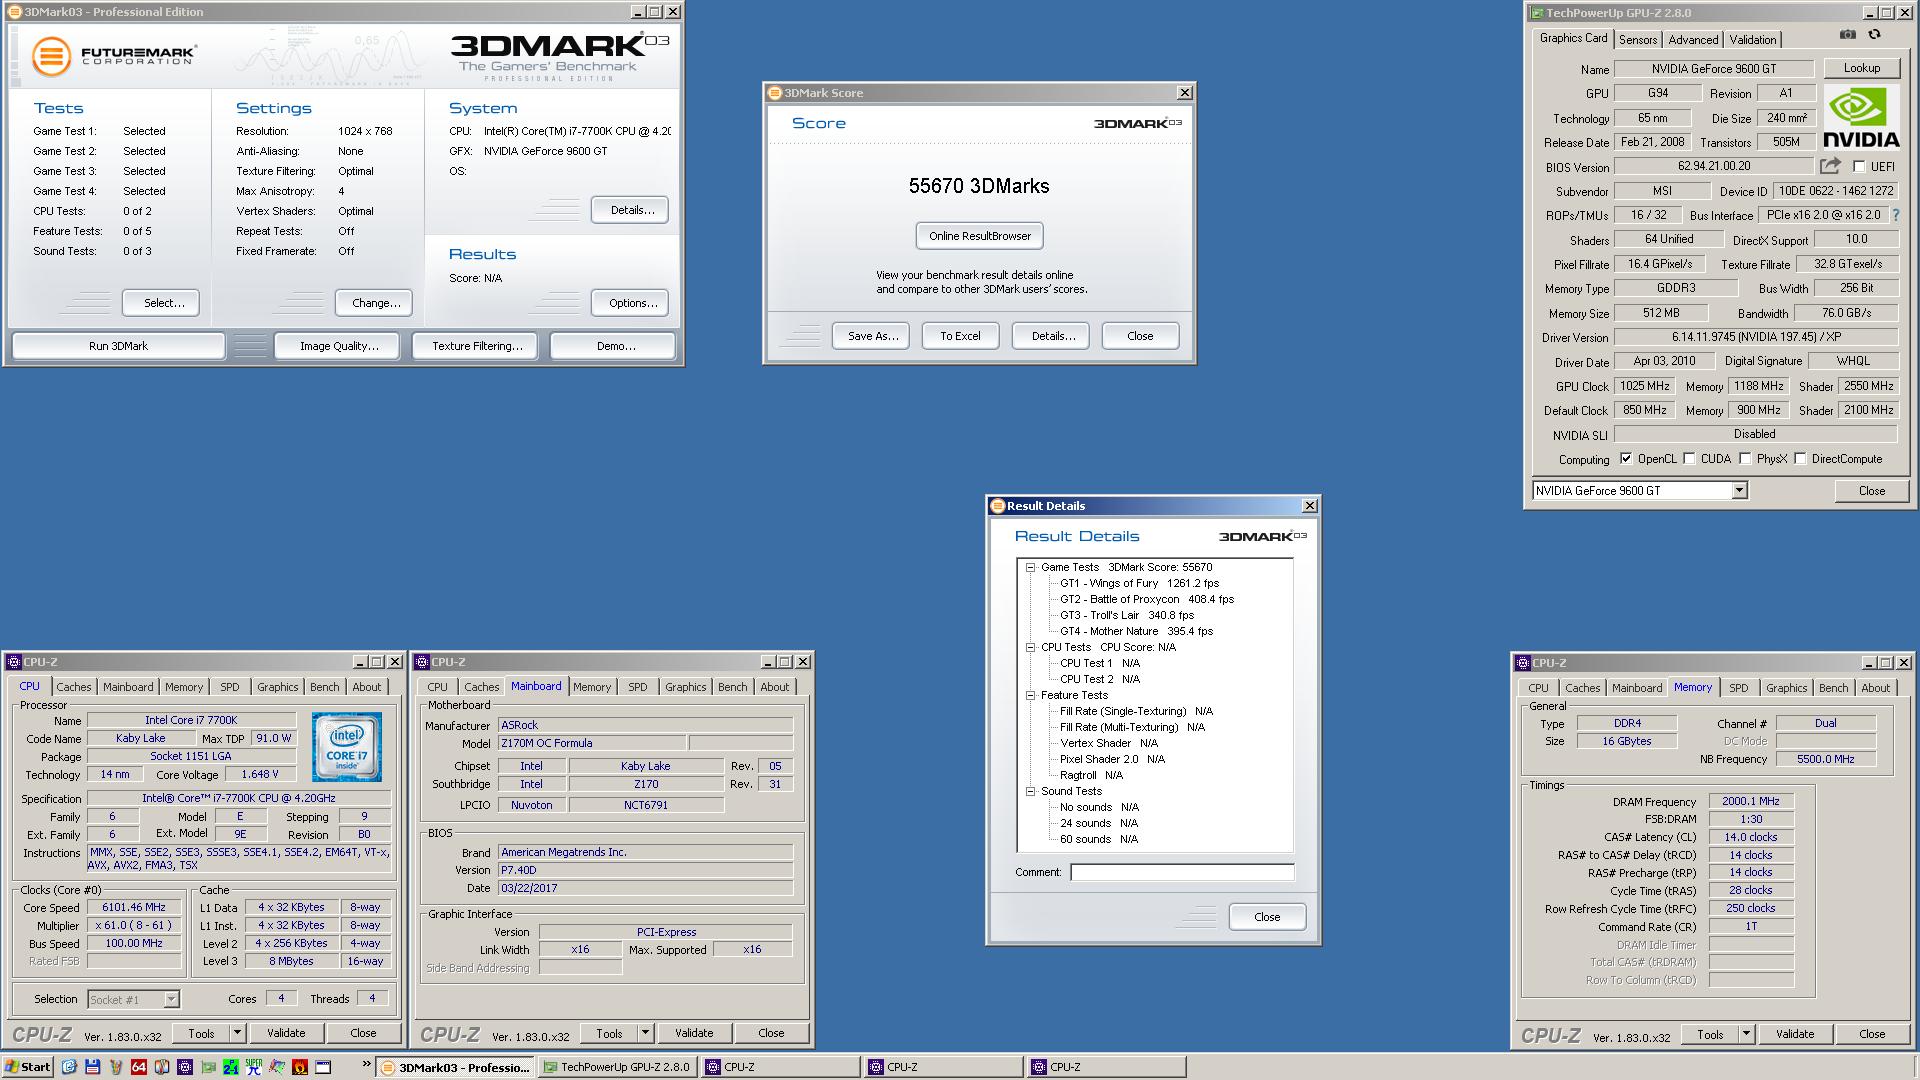Open SPD tab in CPU-Z Memory window
Screen dimensions: 1920x1080
(1739, 688)
